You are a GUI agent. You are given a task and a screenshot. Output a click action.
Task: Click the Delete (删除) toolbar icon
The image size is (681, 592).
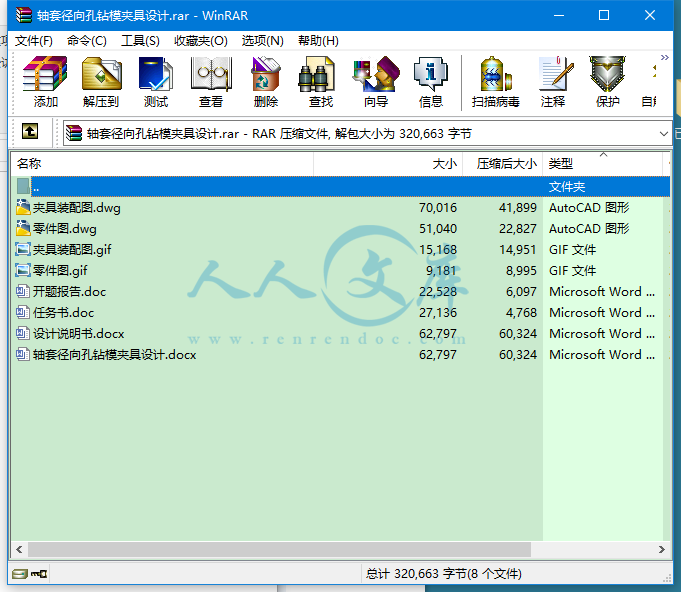point(265,82)
